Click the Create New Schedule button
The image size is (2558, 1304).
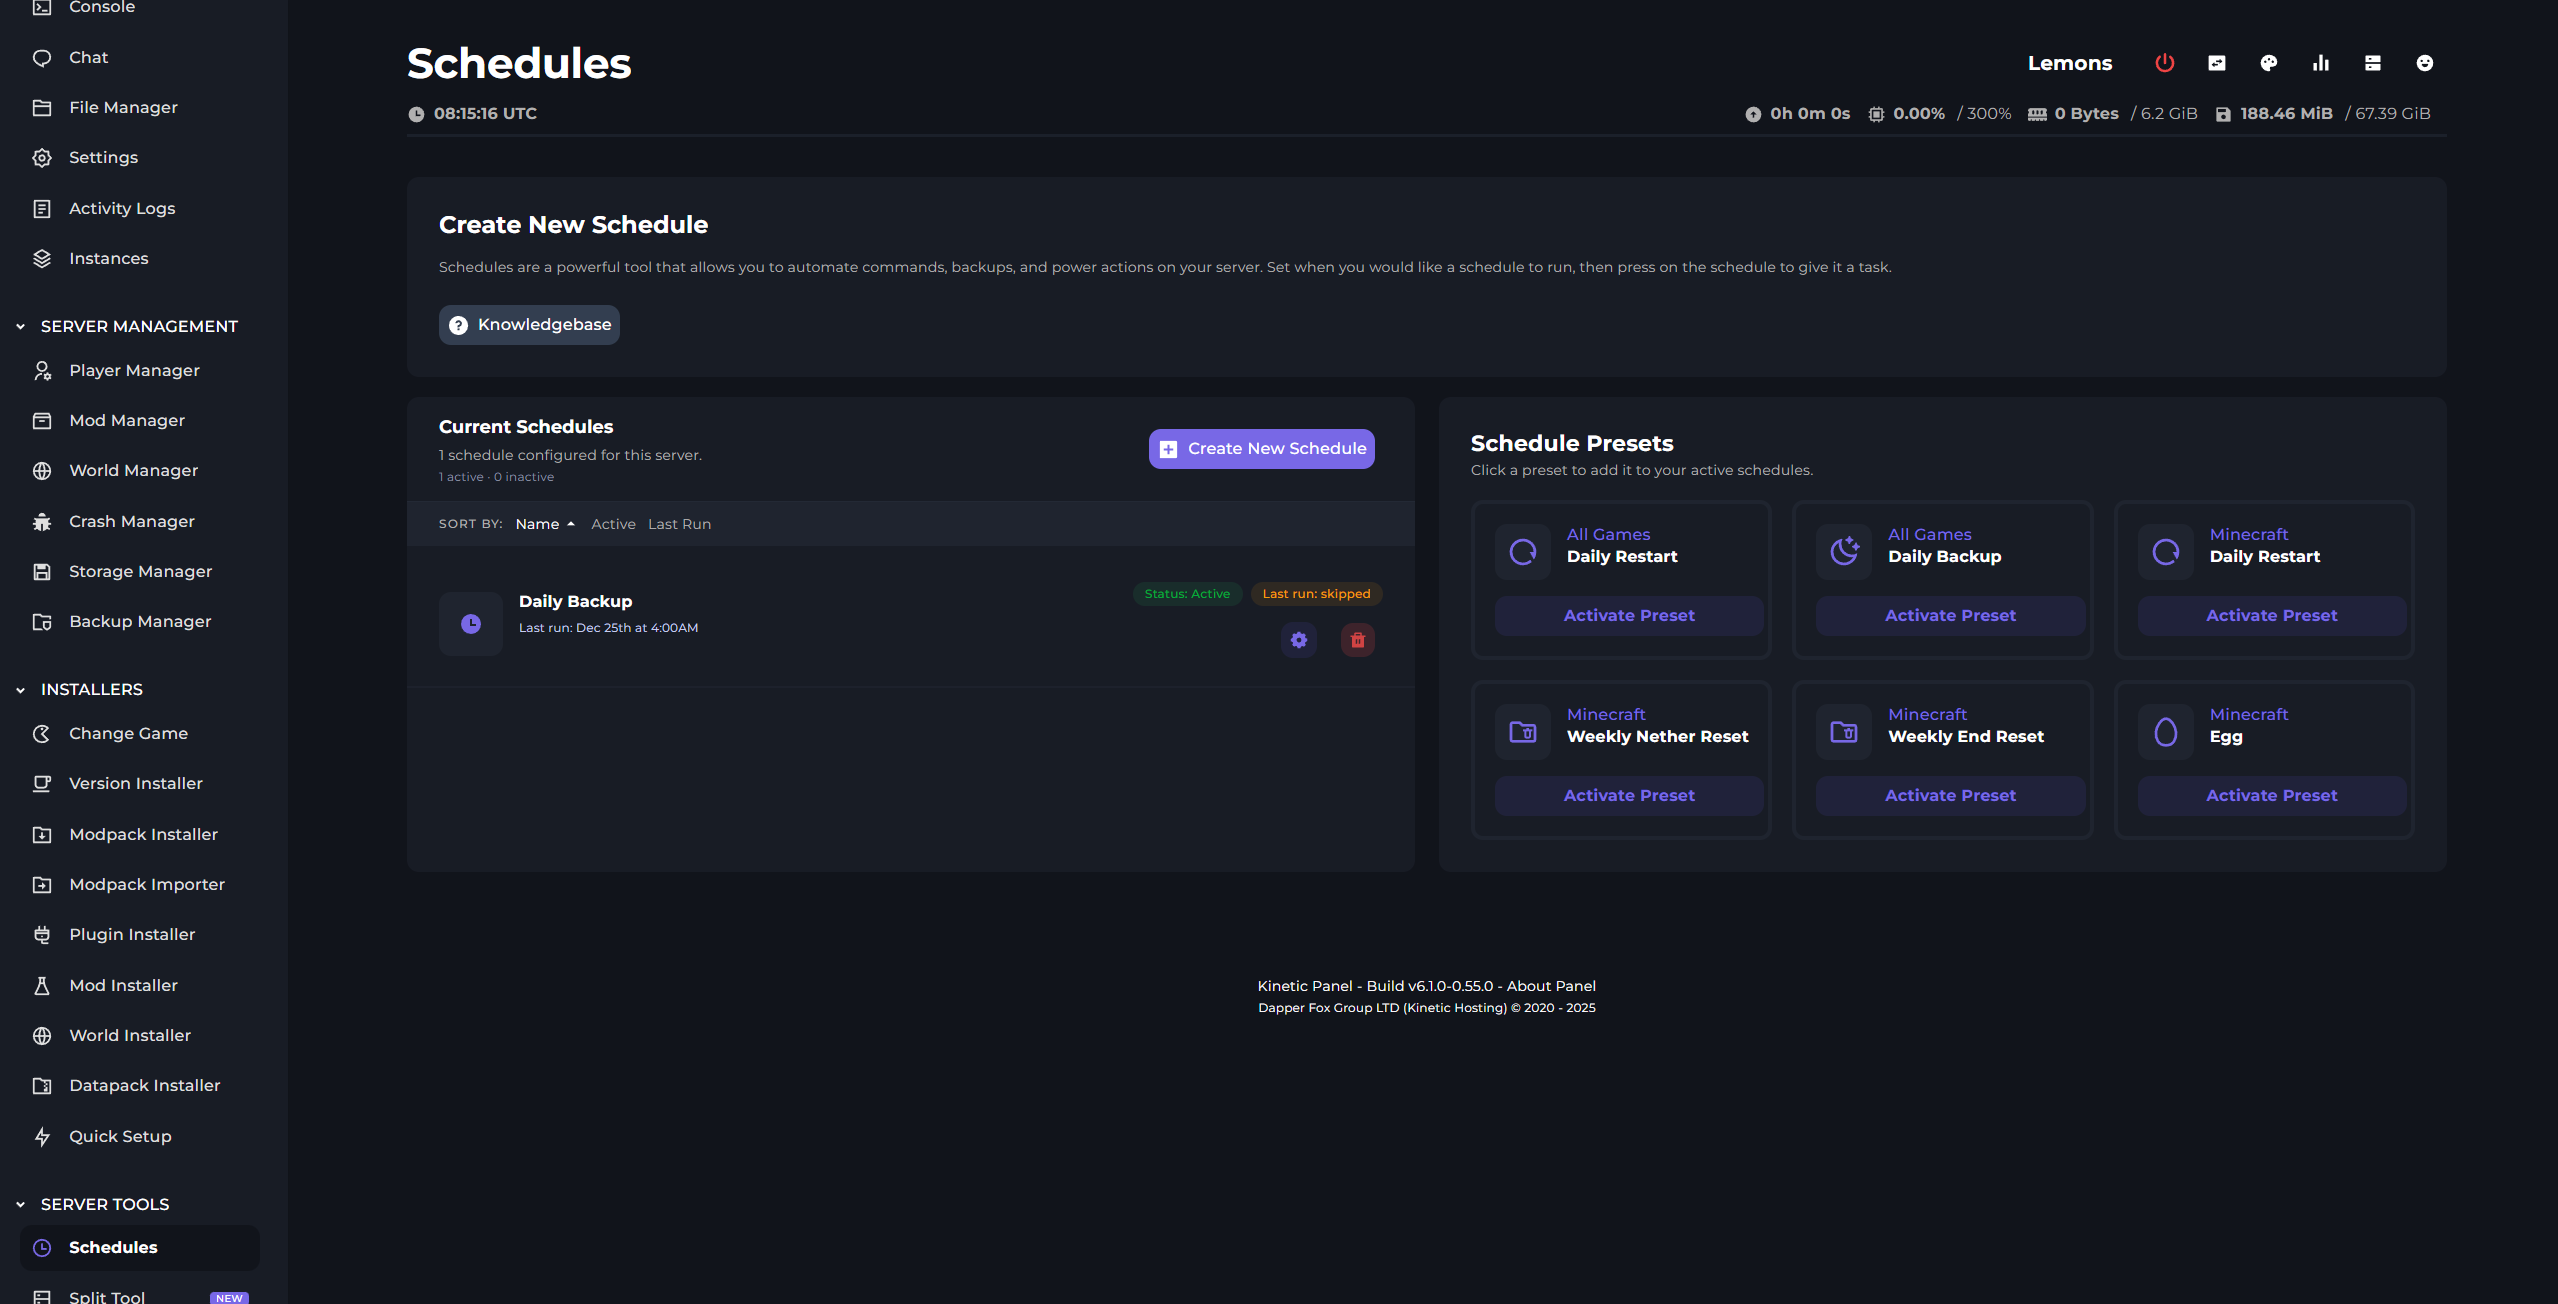tap(1261, 449)
